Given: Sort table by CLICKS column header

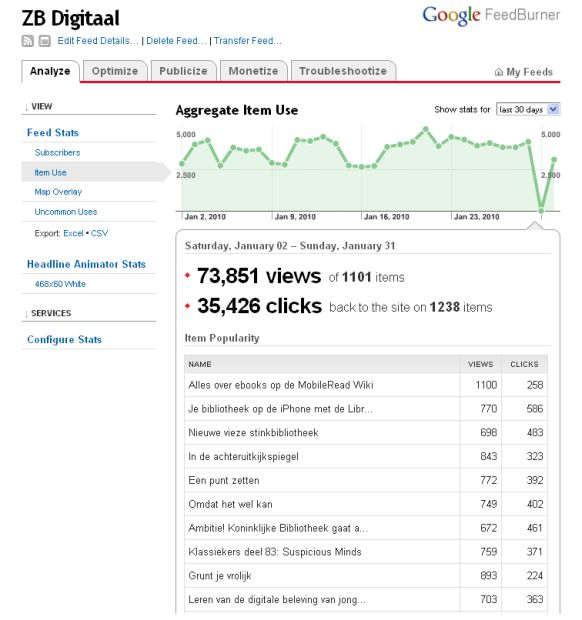Looking at the screenshot, I should point(524,365).
